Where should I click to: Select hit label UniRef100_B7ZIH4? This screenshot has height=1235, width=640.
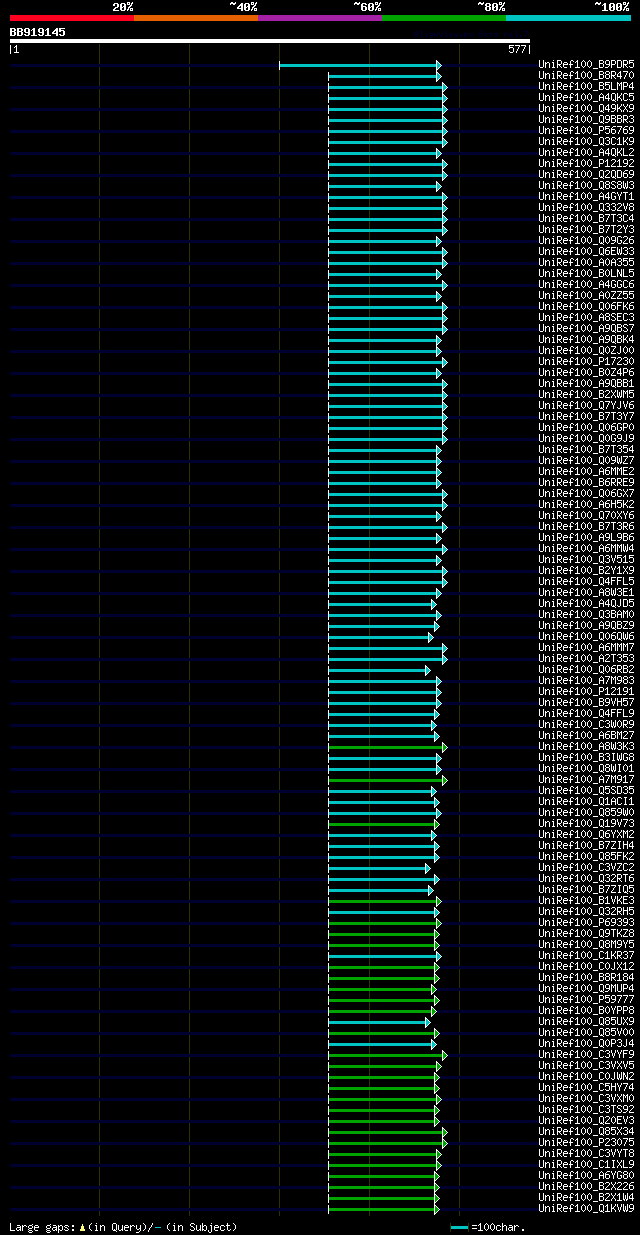tap(586, 845)
